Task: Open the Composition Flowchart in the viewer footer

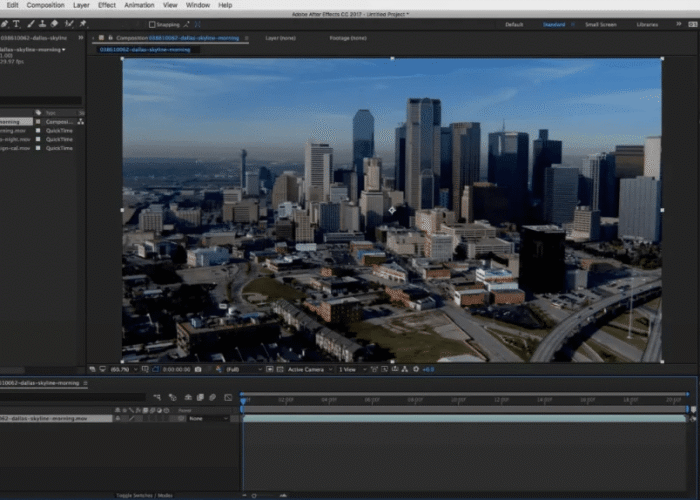Action: click(x=405, y=369)
